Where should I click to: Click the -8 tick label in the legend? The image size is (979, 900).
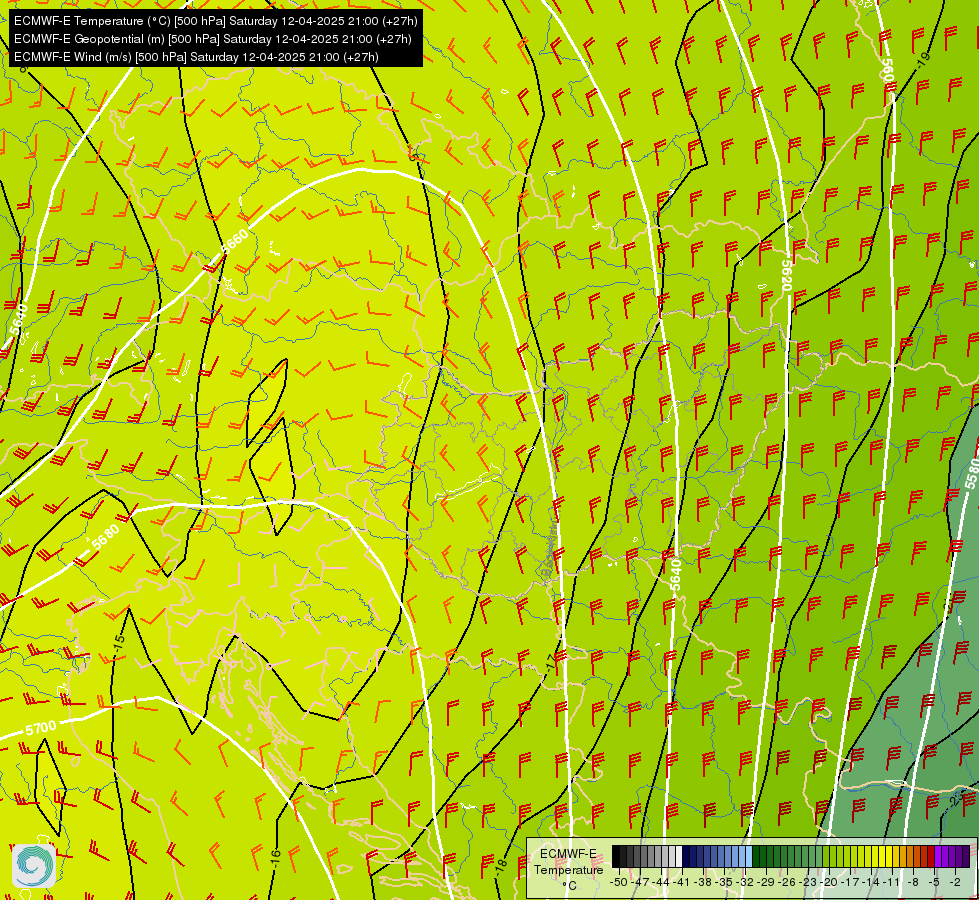(913, 882)
